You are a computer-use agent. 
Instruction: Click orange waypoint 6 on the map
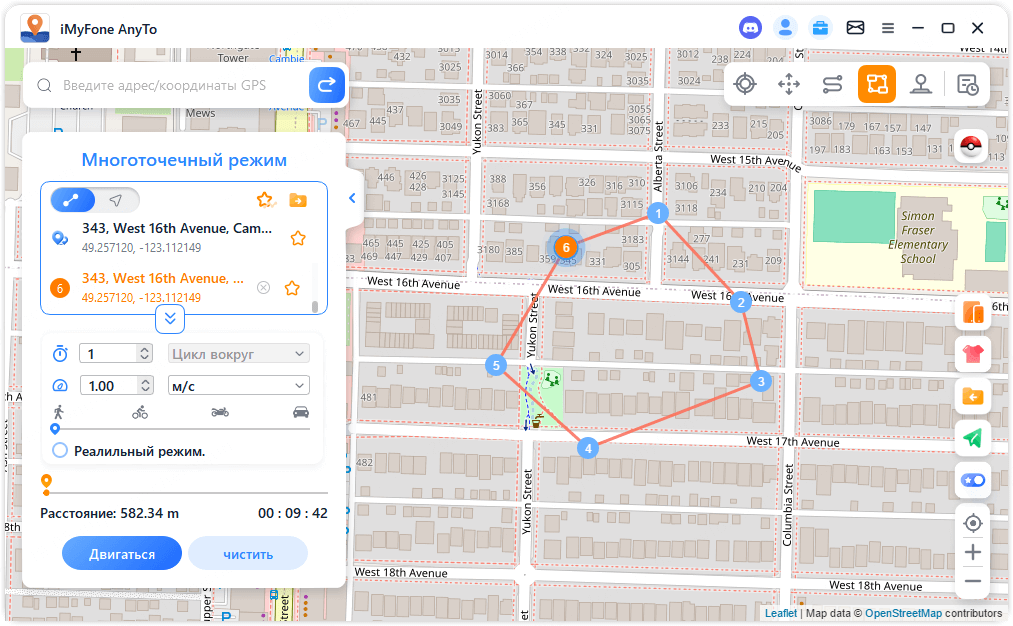[566, 247]
